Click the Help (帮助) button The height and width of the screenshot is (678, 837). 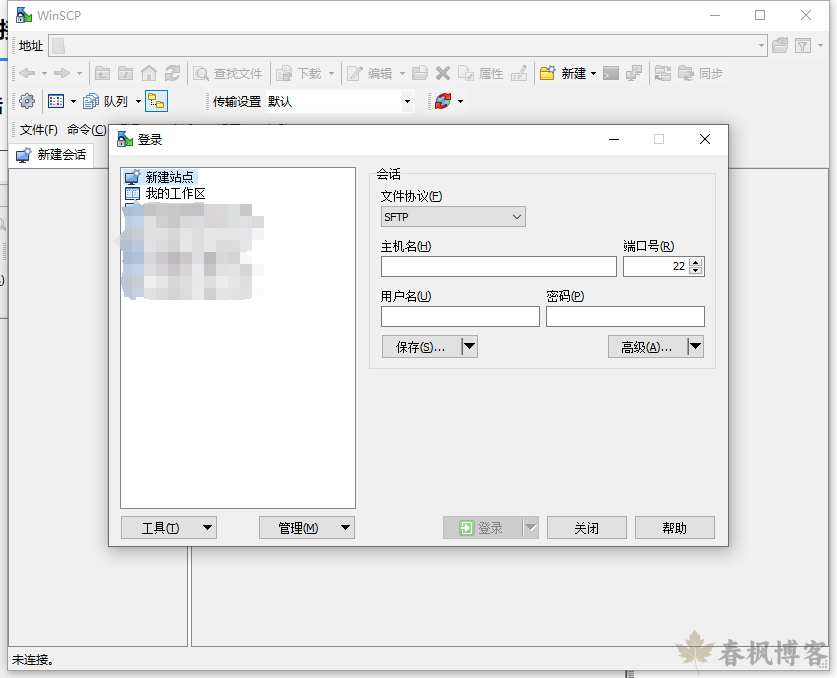[675, 527]
